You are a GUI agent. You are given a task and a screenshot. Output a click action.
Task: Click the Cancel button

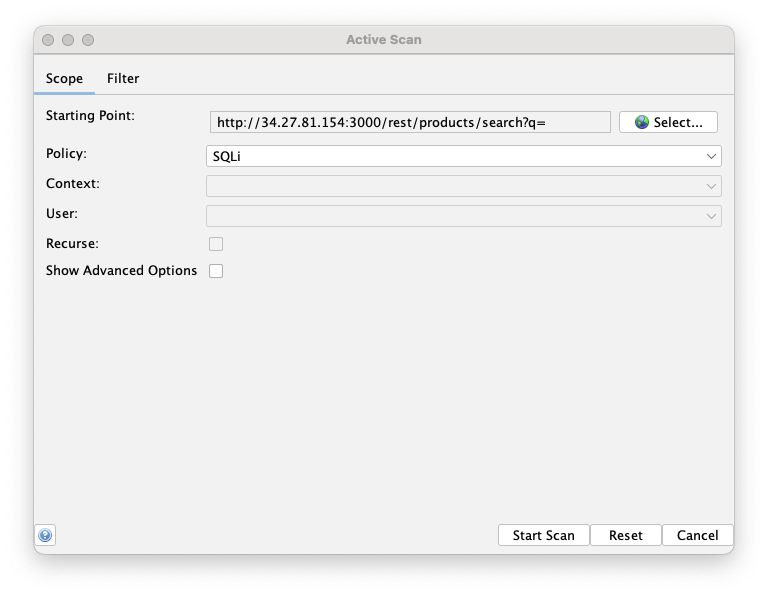[x=697, y=535]
